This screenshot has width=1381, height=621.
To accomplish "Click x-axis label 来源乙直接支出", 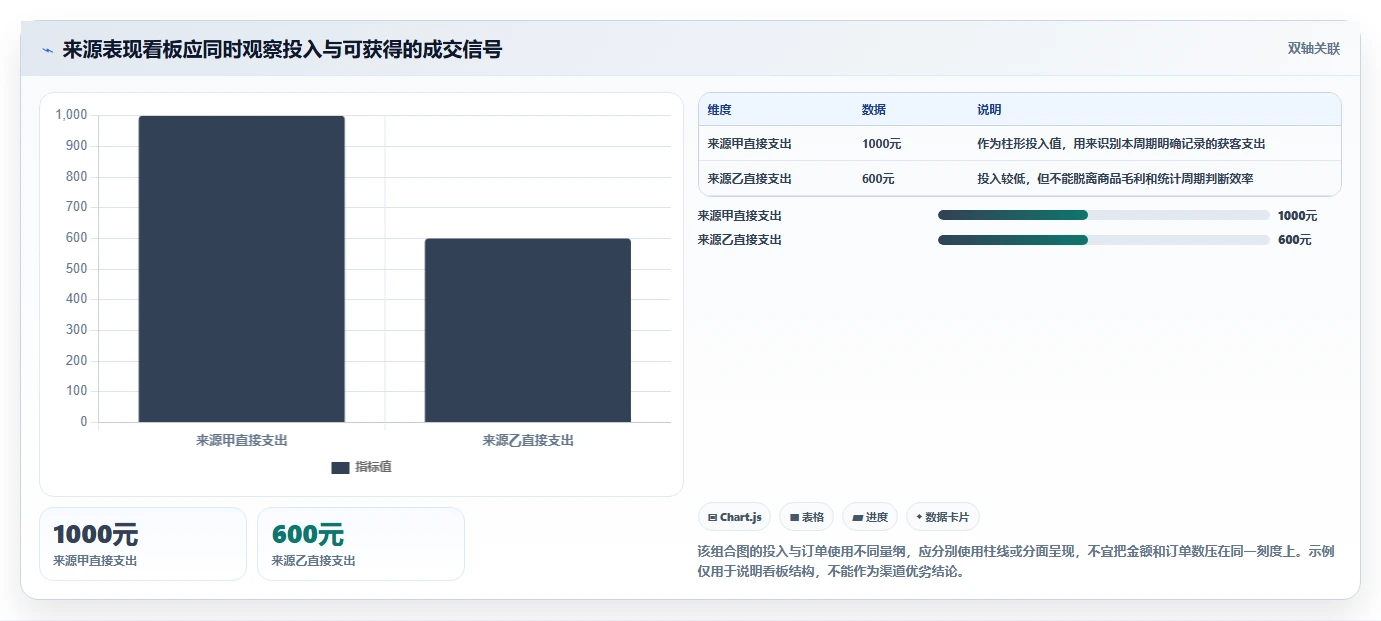I will pyautogui.click(x=528, y=440).
